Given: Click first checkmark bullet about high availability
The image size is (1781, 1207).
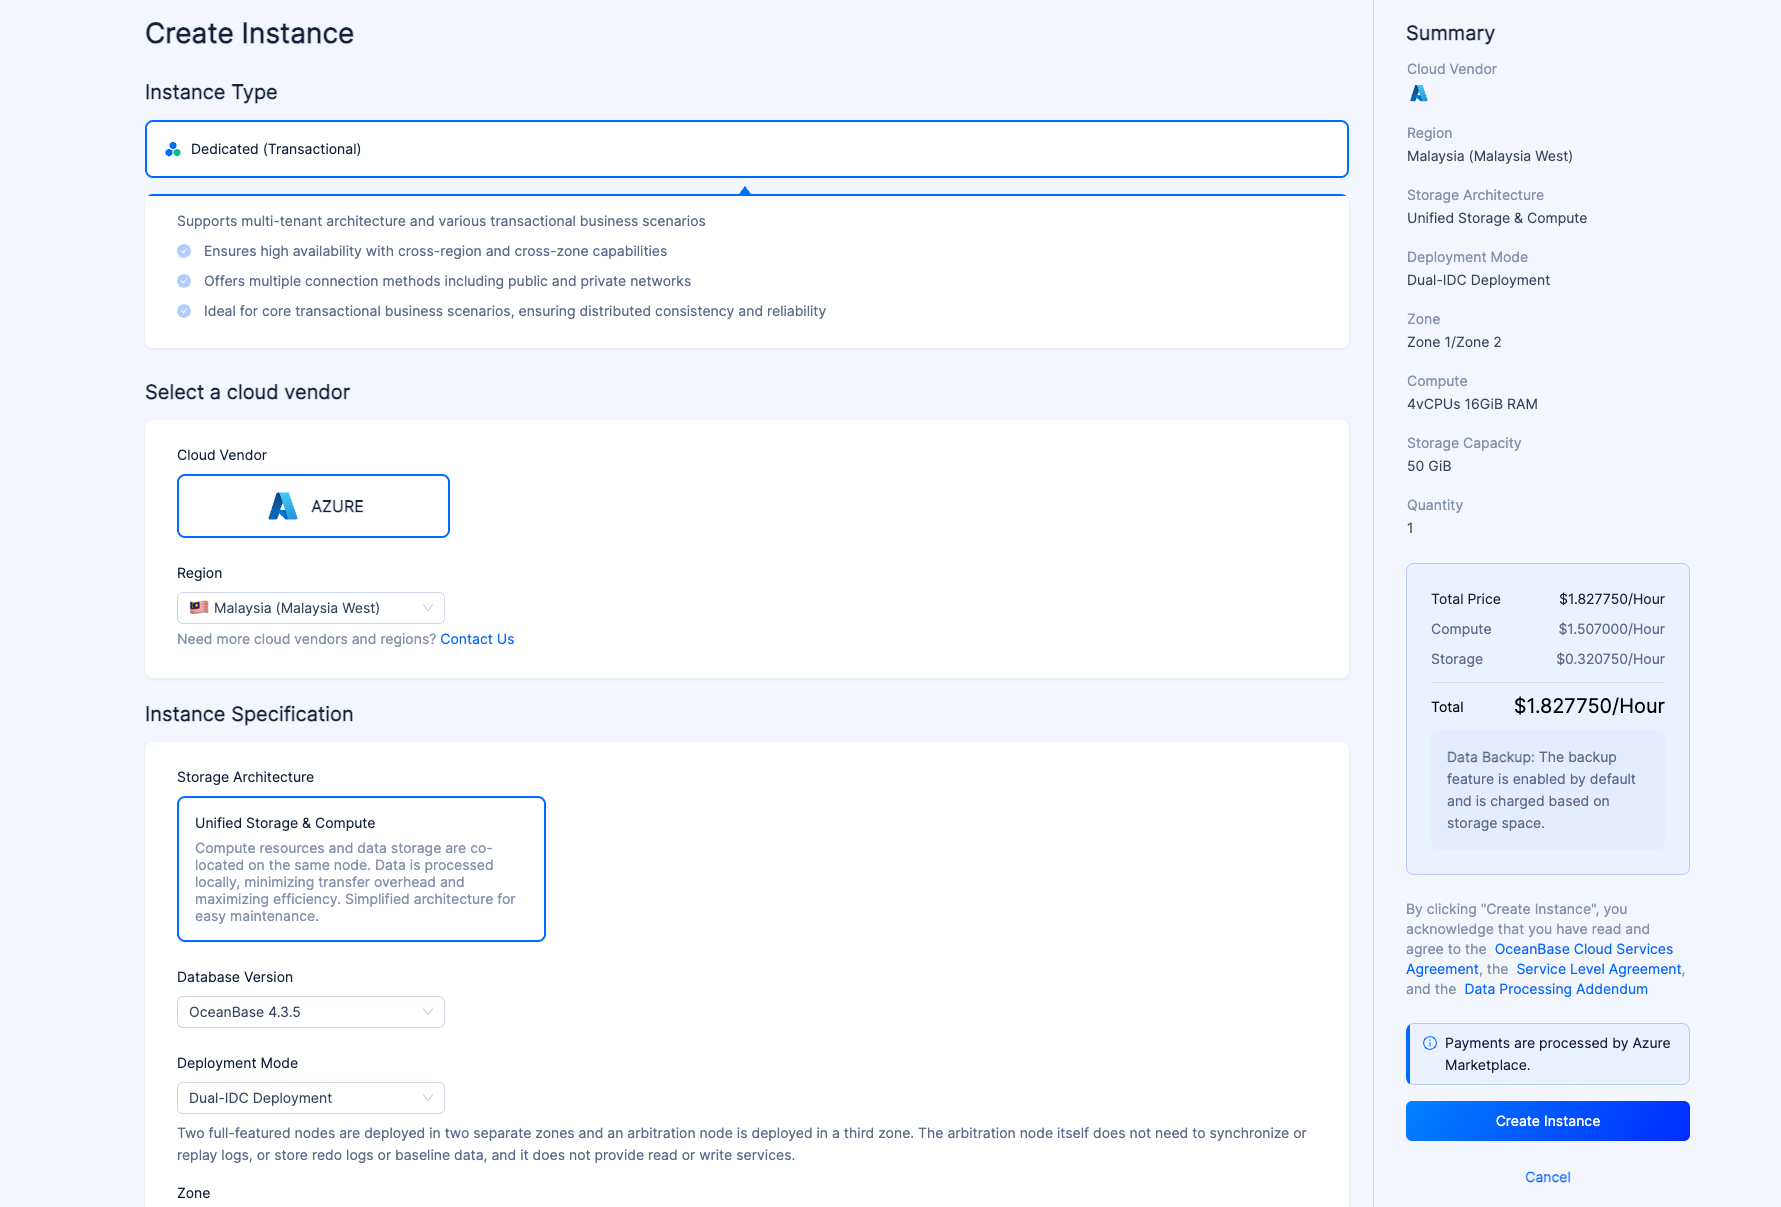Looking at the screenshot, I should tap(184, 251).
